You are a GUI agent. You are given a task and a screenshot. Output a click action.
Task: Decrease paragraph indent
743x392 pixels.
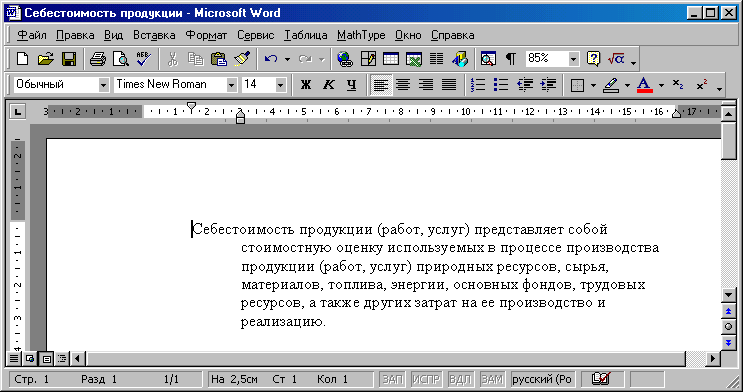click(x=525, y=85)
